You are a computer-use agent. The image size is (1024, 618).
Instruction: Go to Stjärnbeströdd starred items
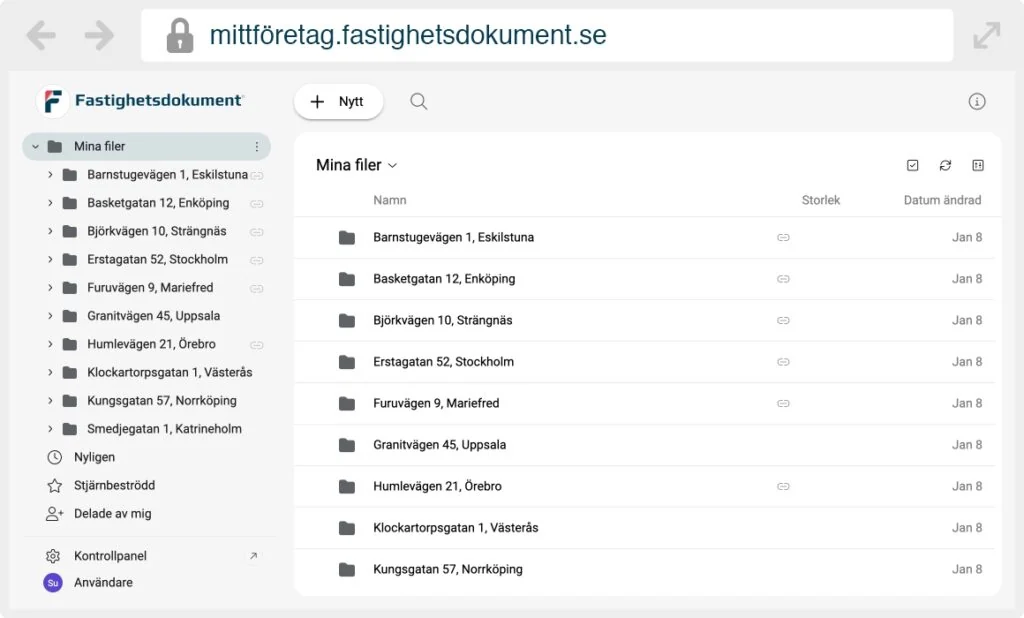(x=114, y=485)
